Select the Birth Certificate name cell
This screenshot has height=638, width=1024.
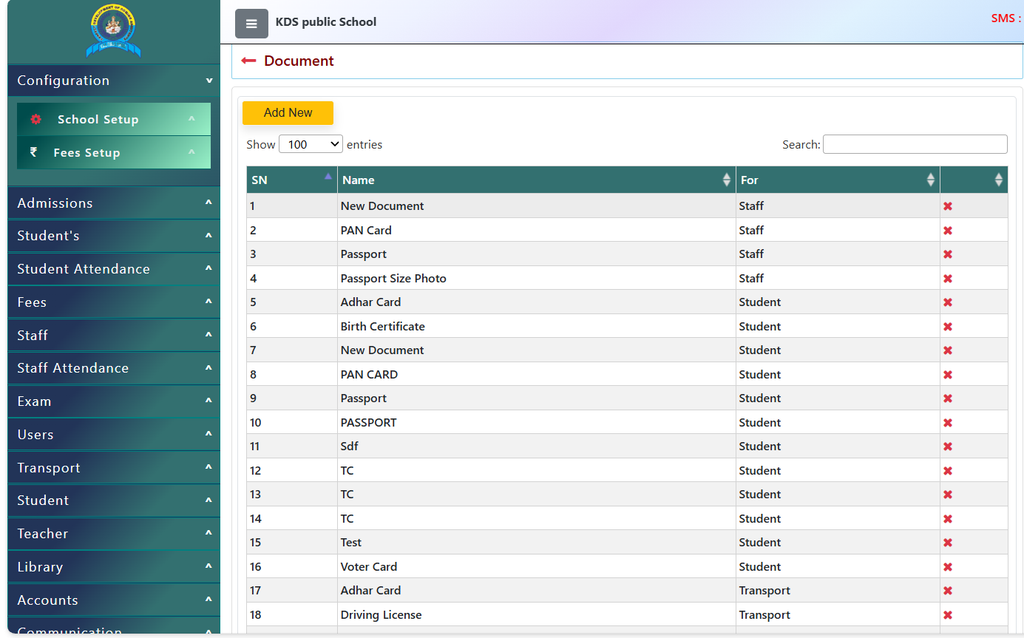click(x=536, y=327)
